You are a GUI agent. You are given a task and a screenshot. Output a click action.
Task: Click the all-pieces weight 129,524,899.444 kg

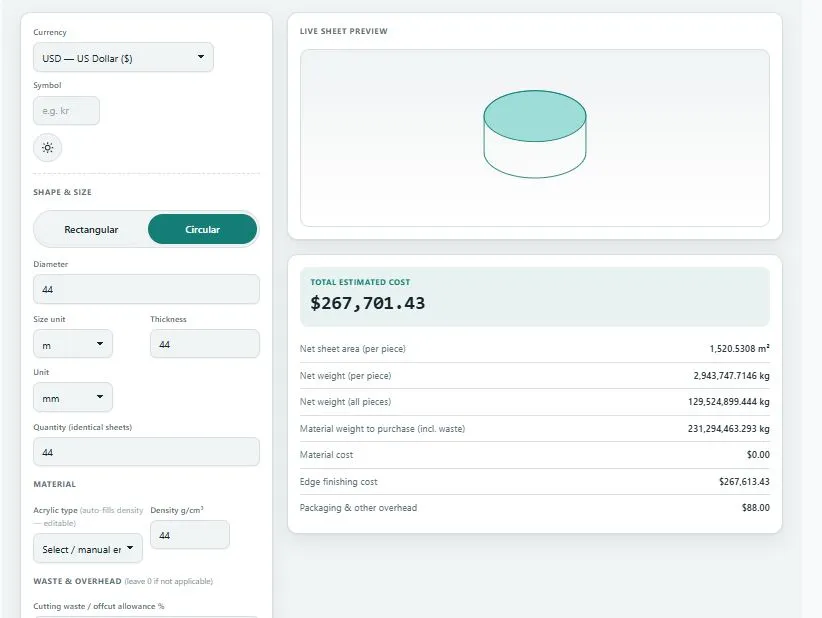coord(729,402)
